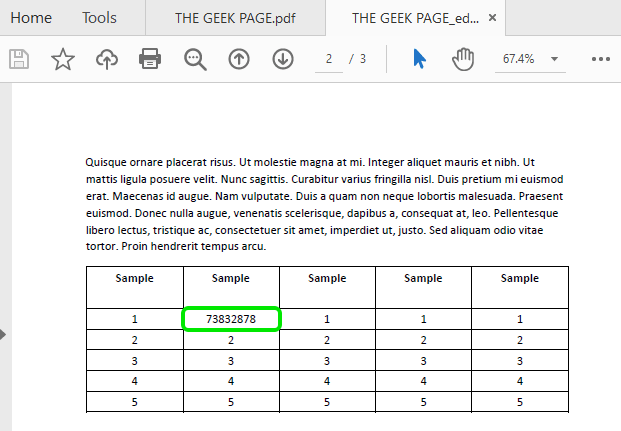The height and width of the screenshot is (431, 621).
Task: Click the page number input field
Action: 329,59
